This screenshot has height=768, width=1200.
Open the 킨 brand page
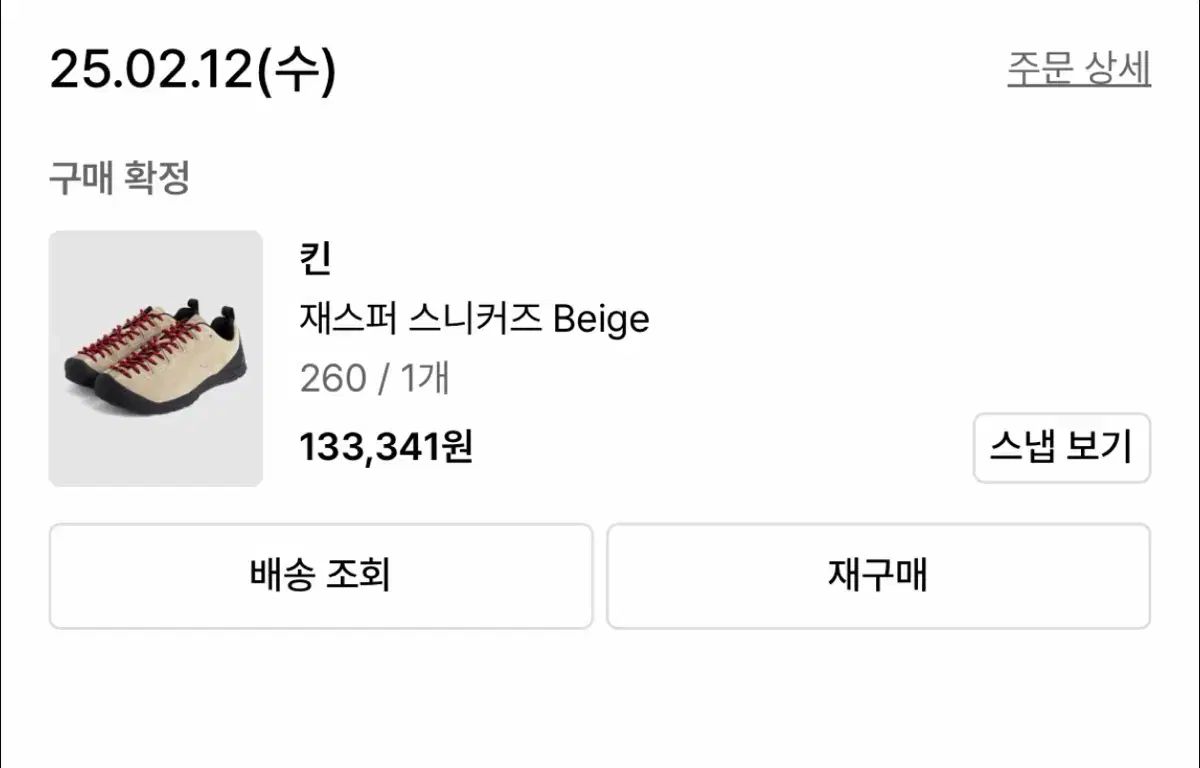point(315,260)
